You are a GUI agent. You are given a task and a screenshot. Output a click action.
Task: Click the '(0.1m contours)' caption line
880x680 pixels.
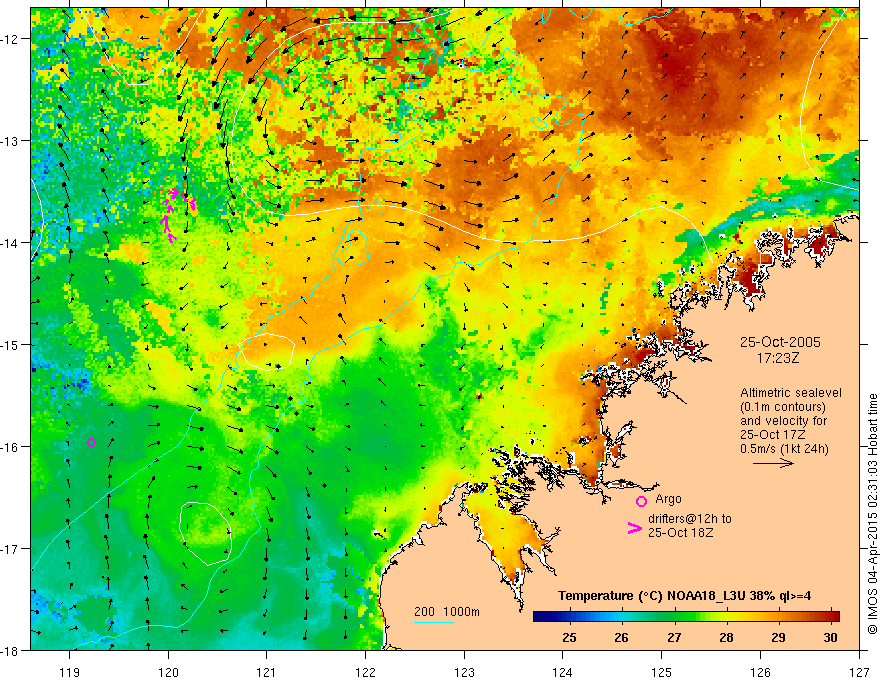click(x=783, y=407)
